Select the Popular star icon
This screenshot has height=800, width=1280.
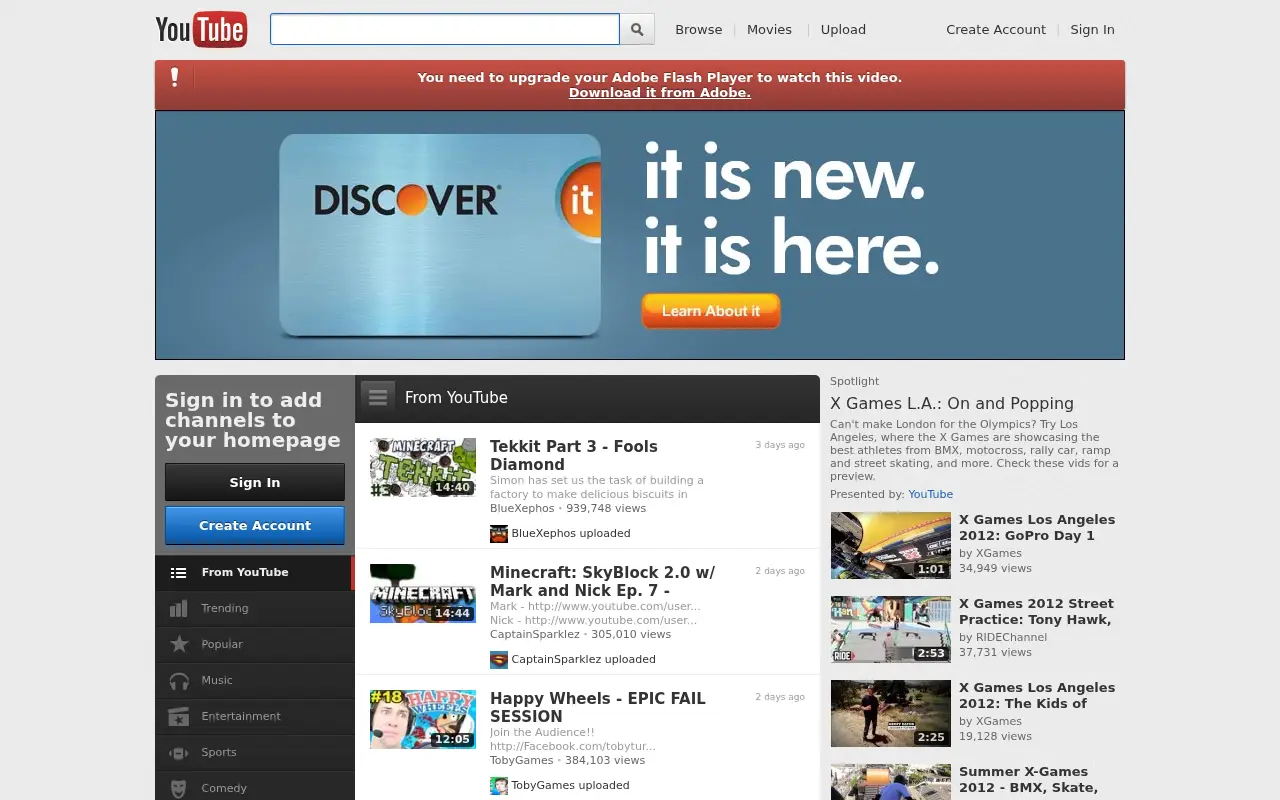click(x=179, y=644)
